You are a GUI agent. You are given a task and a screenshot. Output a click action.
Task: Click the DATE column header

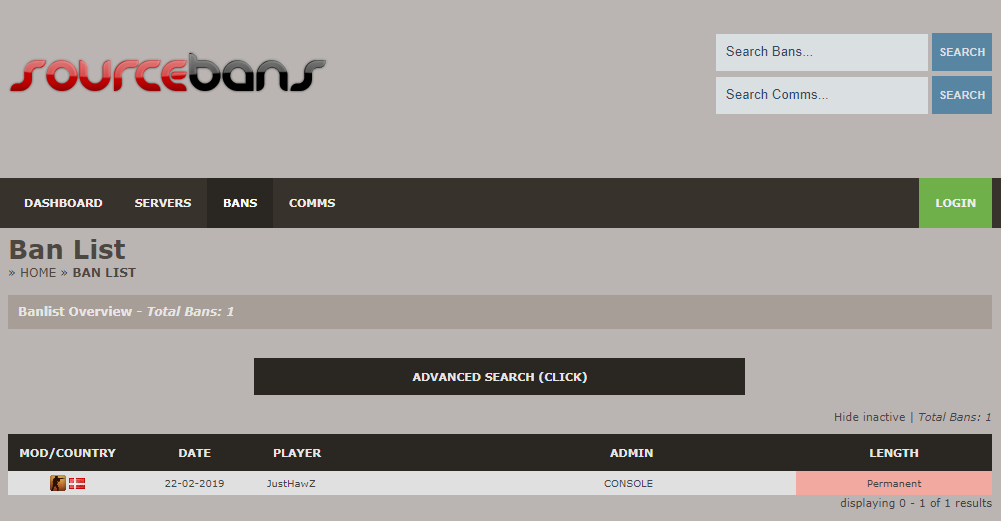[x=194, y=453]
